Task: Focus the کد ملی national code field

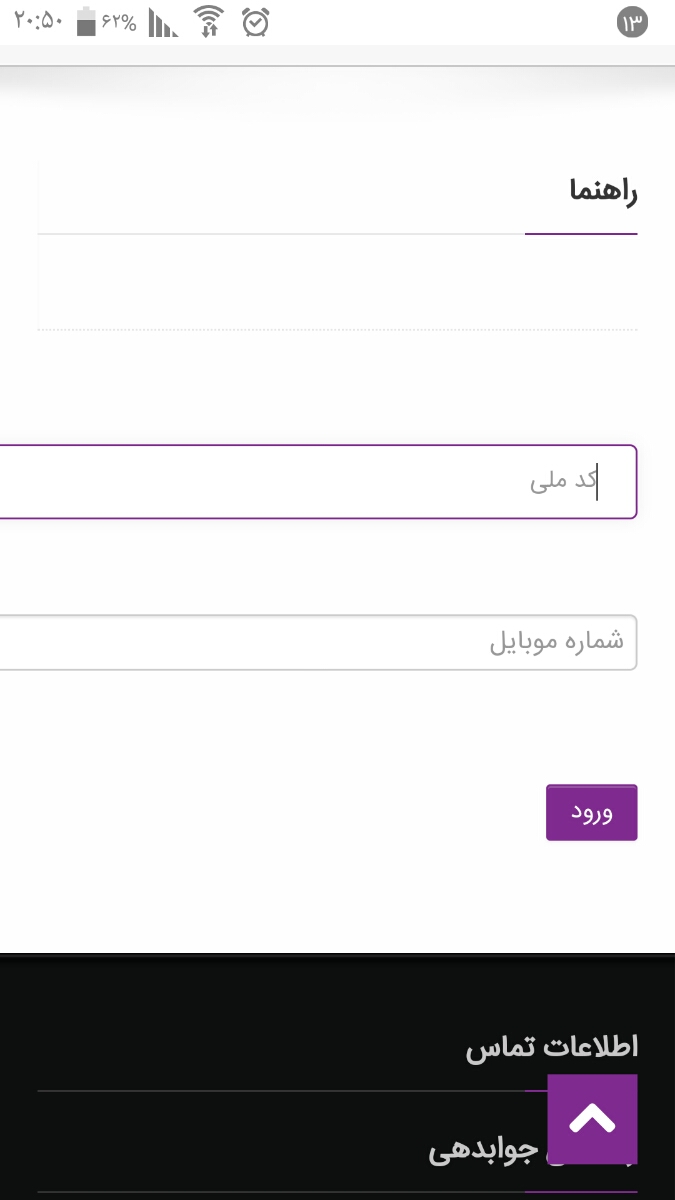Action: [x=400, y=481]
